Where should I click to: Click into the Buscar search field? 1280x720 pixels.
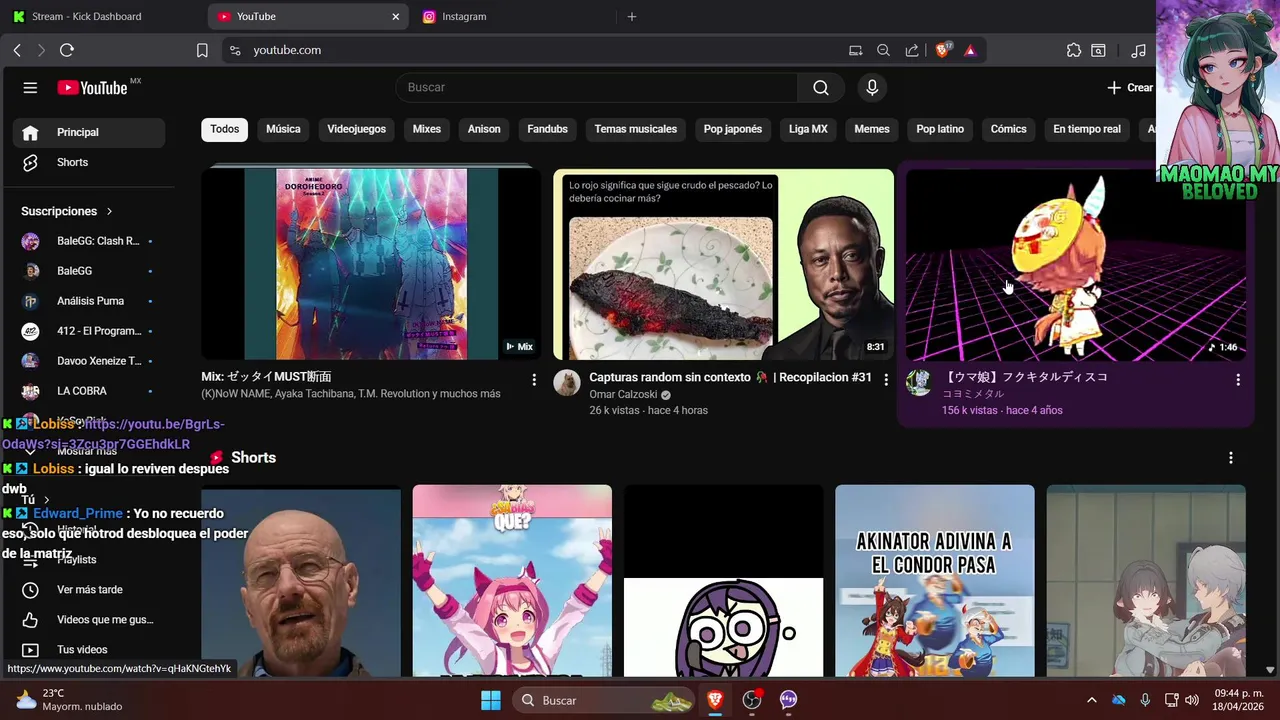click(597, 88)
